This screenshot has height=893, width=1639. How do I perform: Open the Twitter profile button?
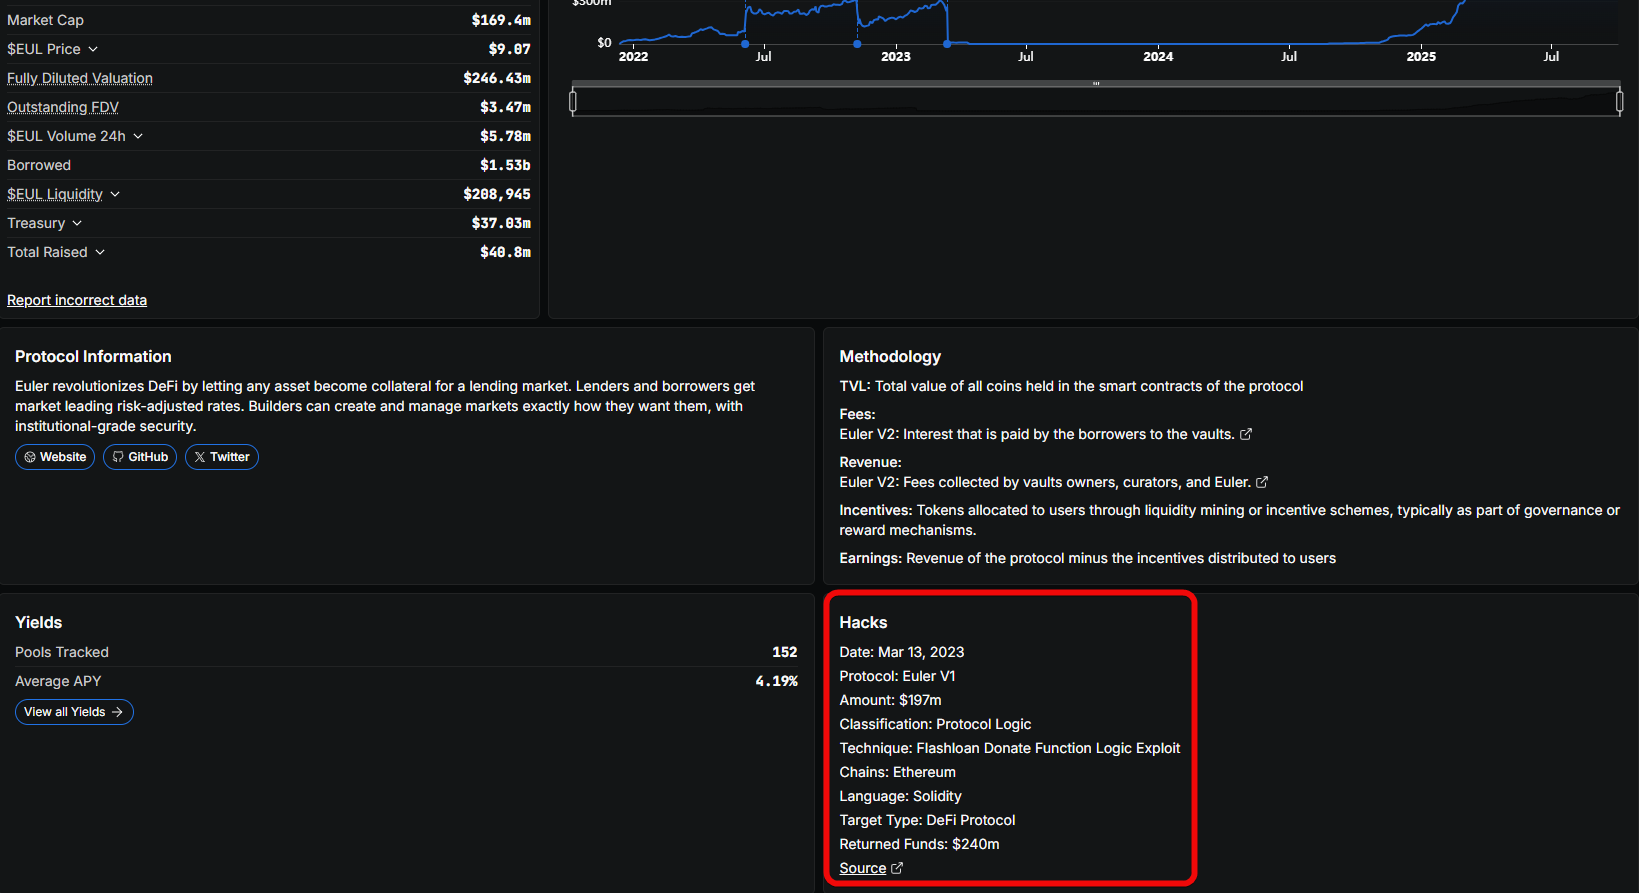(x=222, y=457)
